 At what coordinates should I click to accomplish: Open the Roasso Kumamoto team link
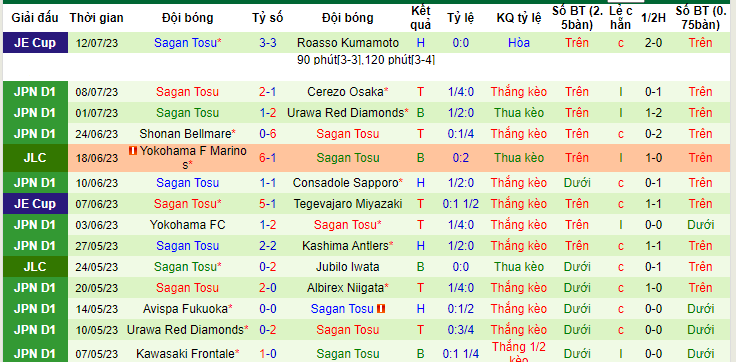tap(348, 43)
